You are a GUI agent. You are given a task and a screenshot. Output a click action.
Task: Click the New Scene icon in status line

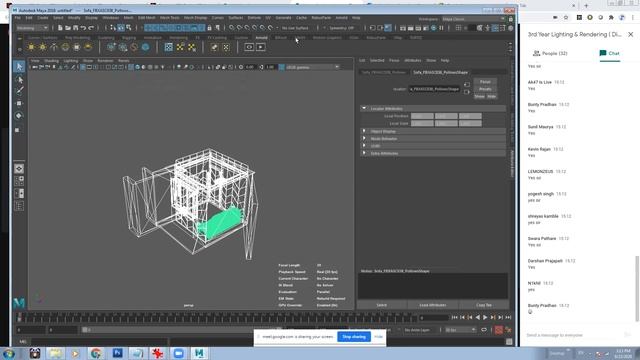(x=60, y=28)
